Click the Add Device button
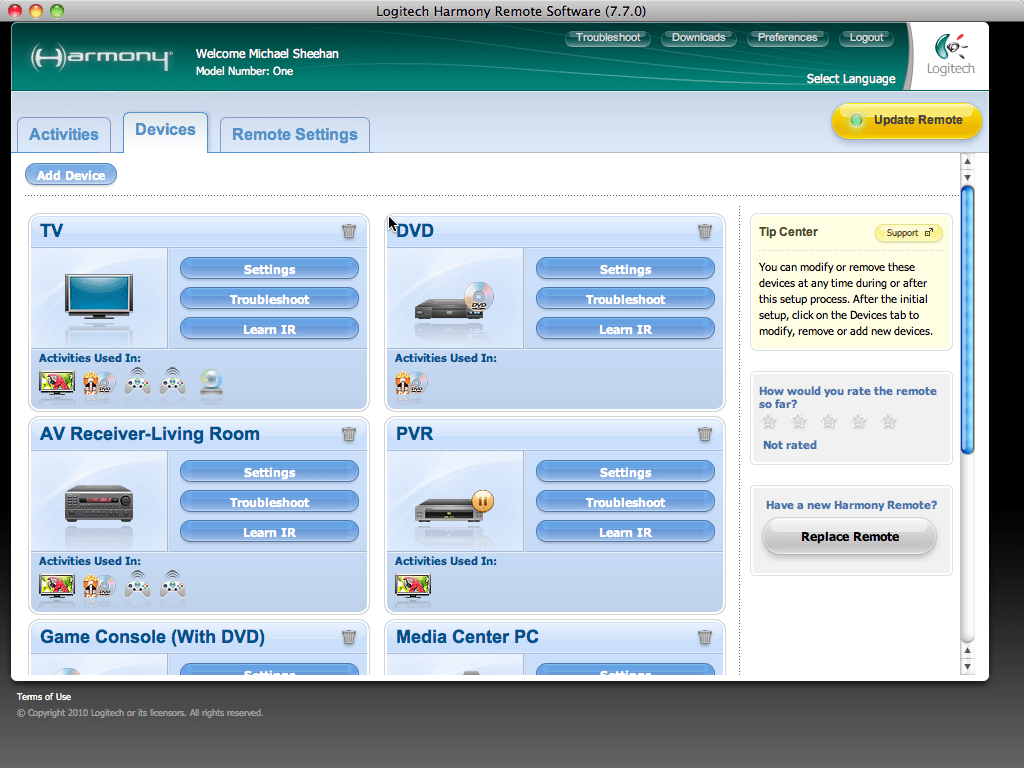 pos(71,175)
